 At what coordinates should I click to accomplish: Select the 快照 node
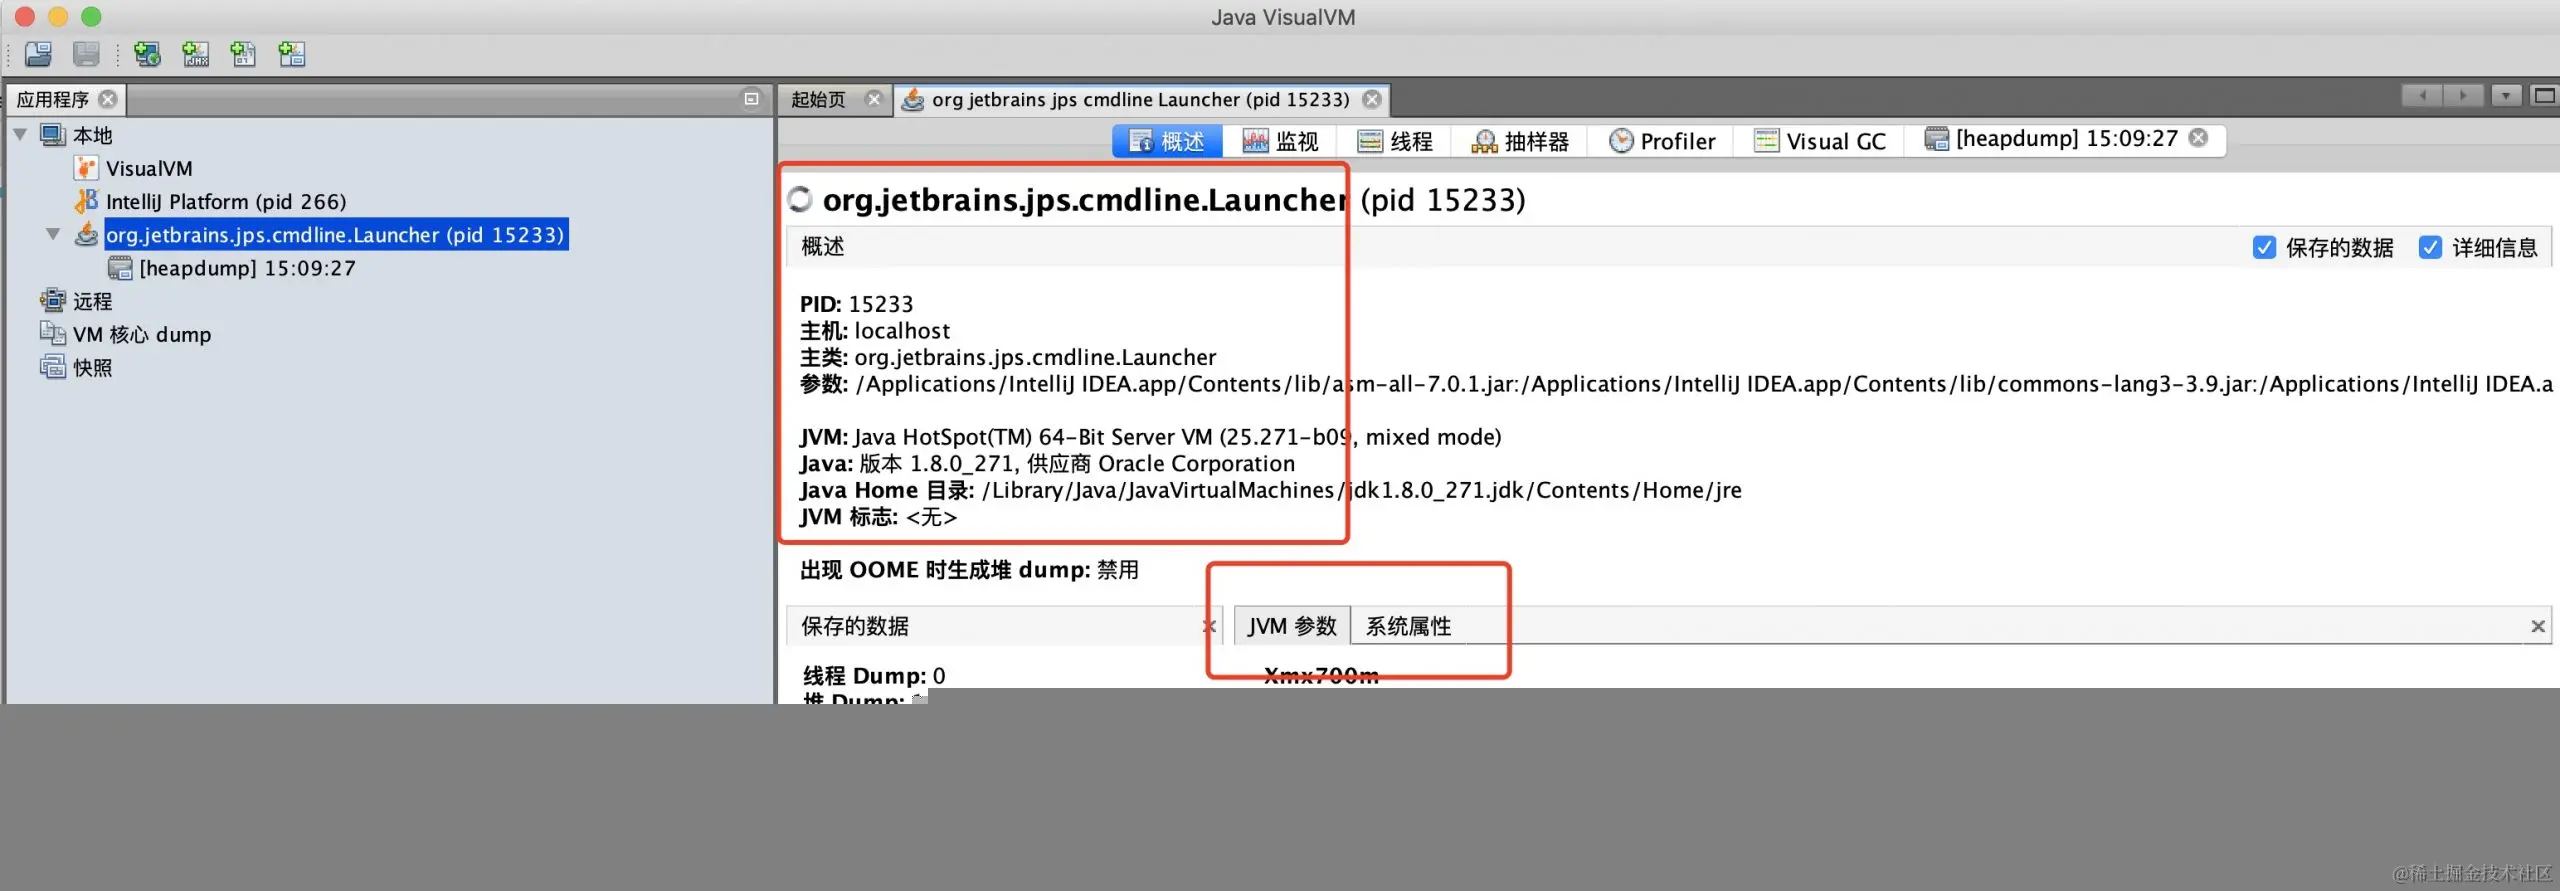point(92,367)
